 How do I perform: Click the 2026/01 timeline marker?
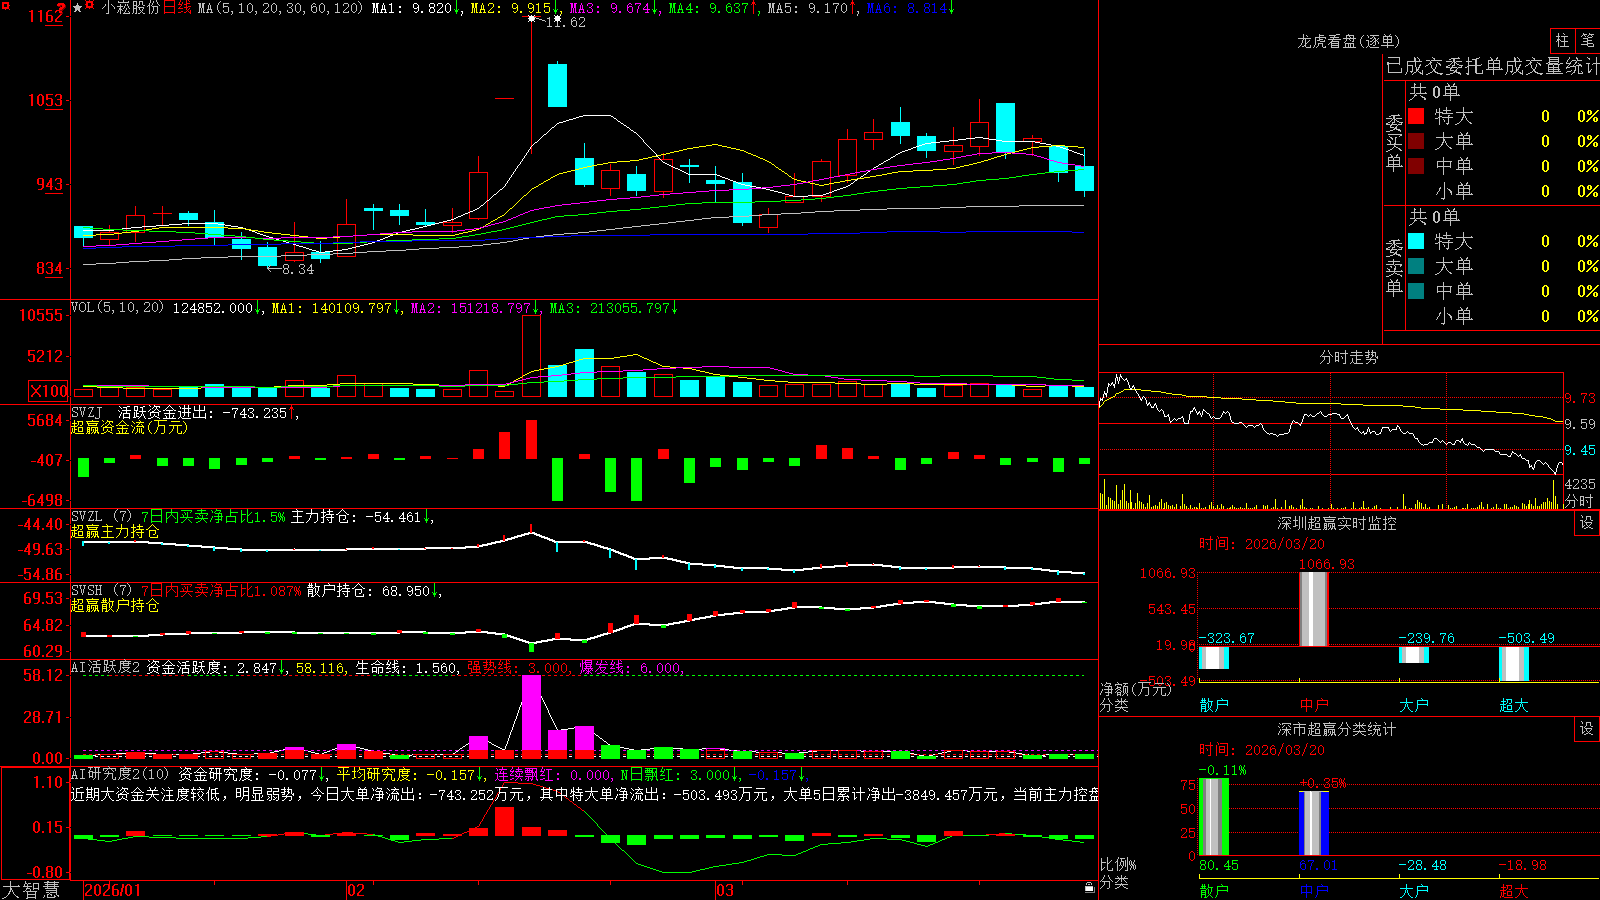[113, 890]
